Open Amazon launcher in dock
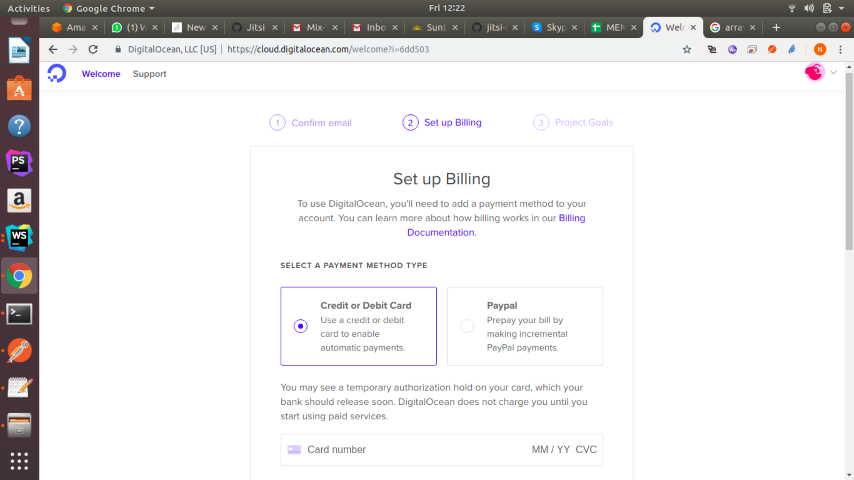854x480 pixels. pos(19,200)
